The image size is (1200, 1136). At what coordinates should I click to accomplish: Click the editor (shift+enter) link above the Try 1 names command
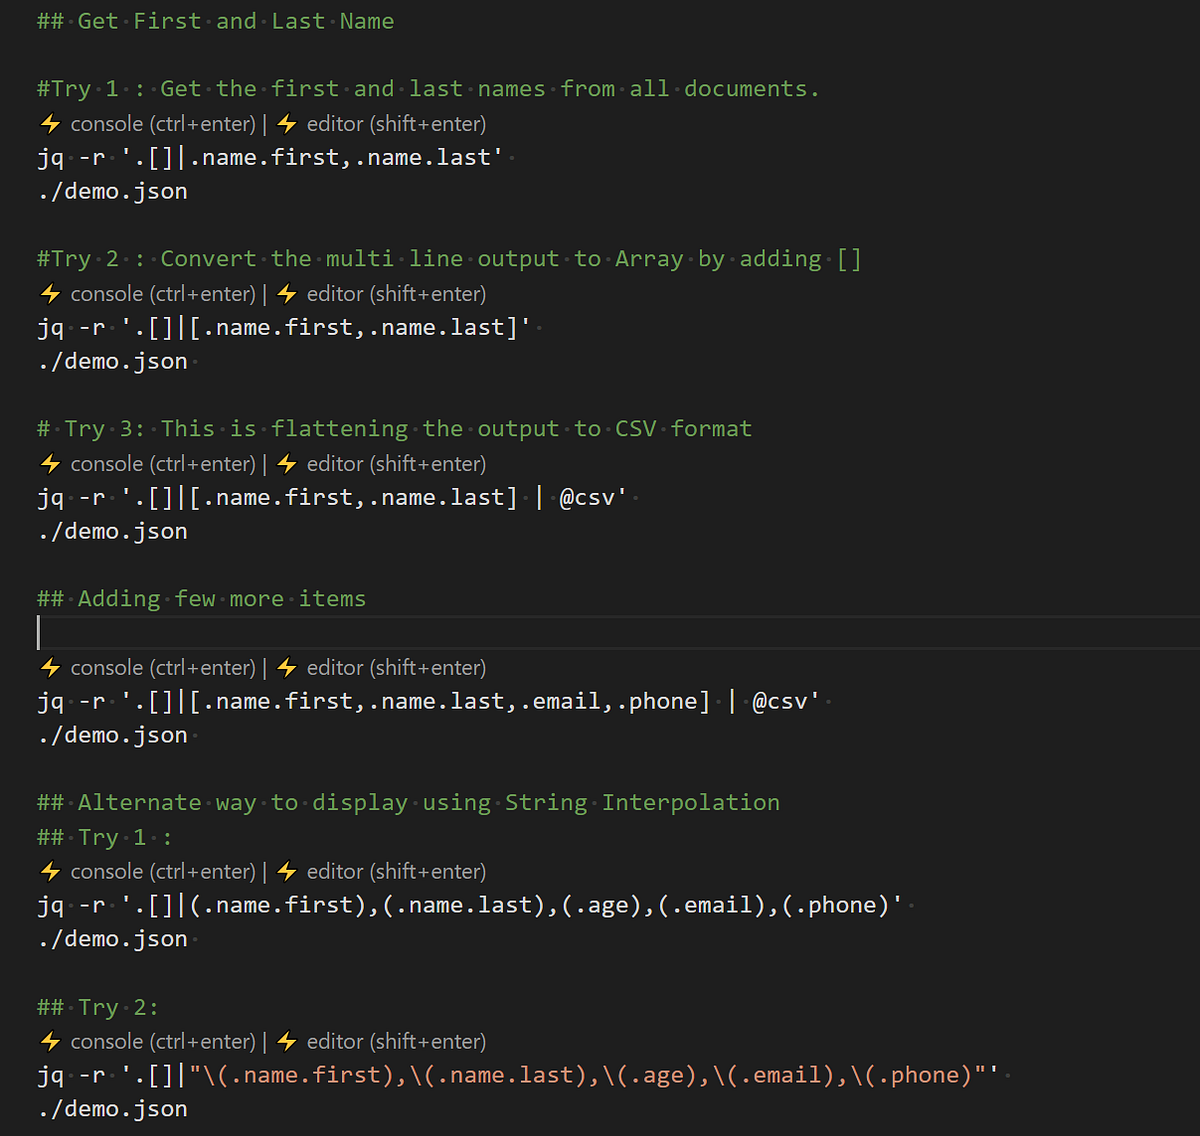coord(396,124)
